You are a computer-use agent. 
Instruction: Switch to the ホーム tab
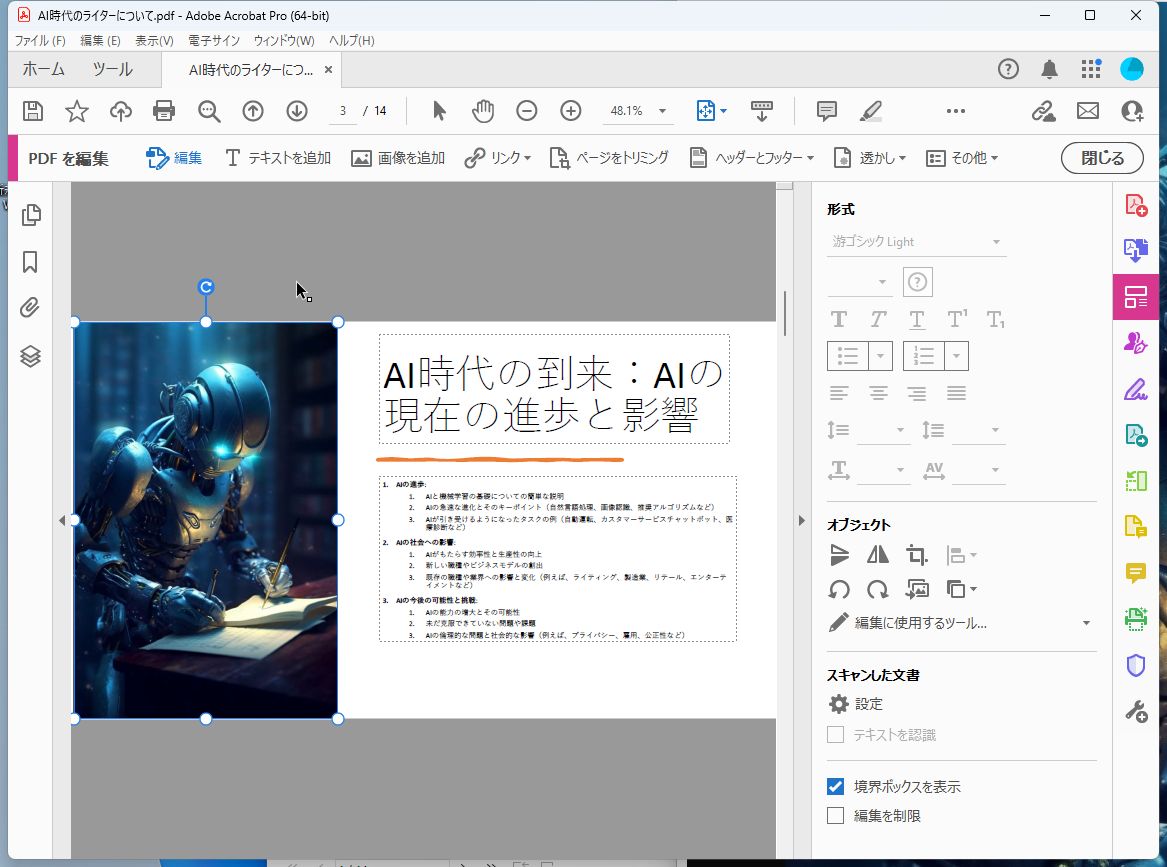pos(43,69)
